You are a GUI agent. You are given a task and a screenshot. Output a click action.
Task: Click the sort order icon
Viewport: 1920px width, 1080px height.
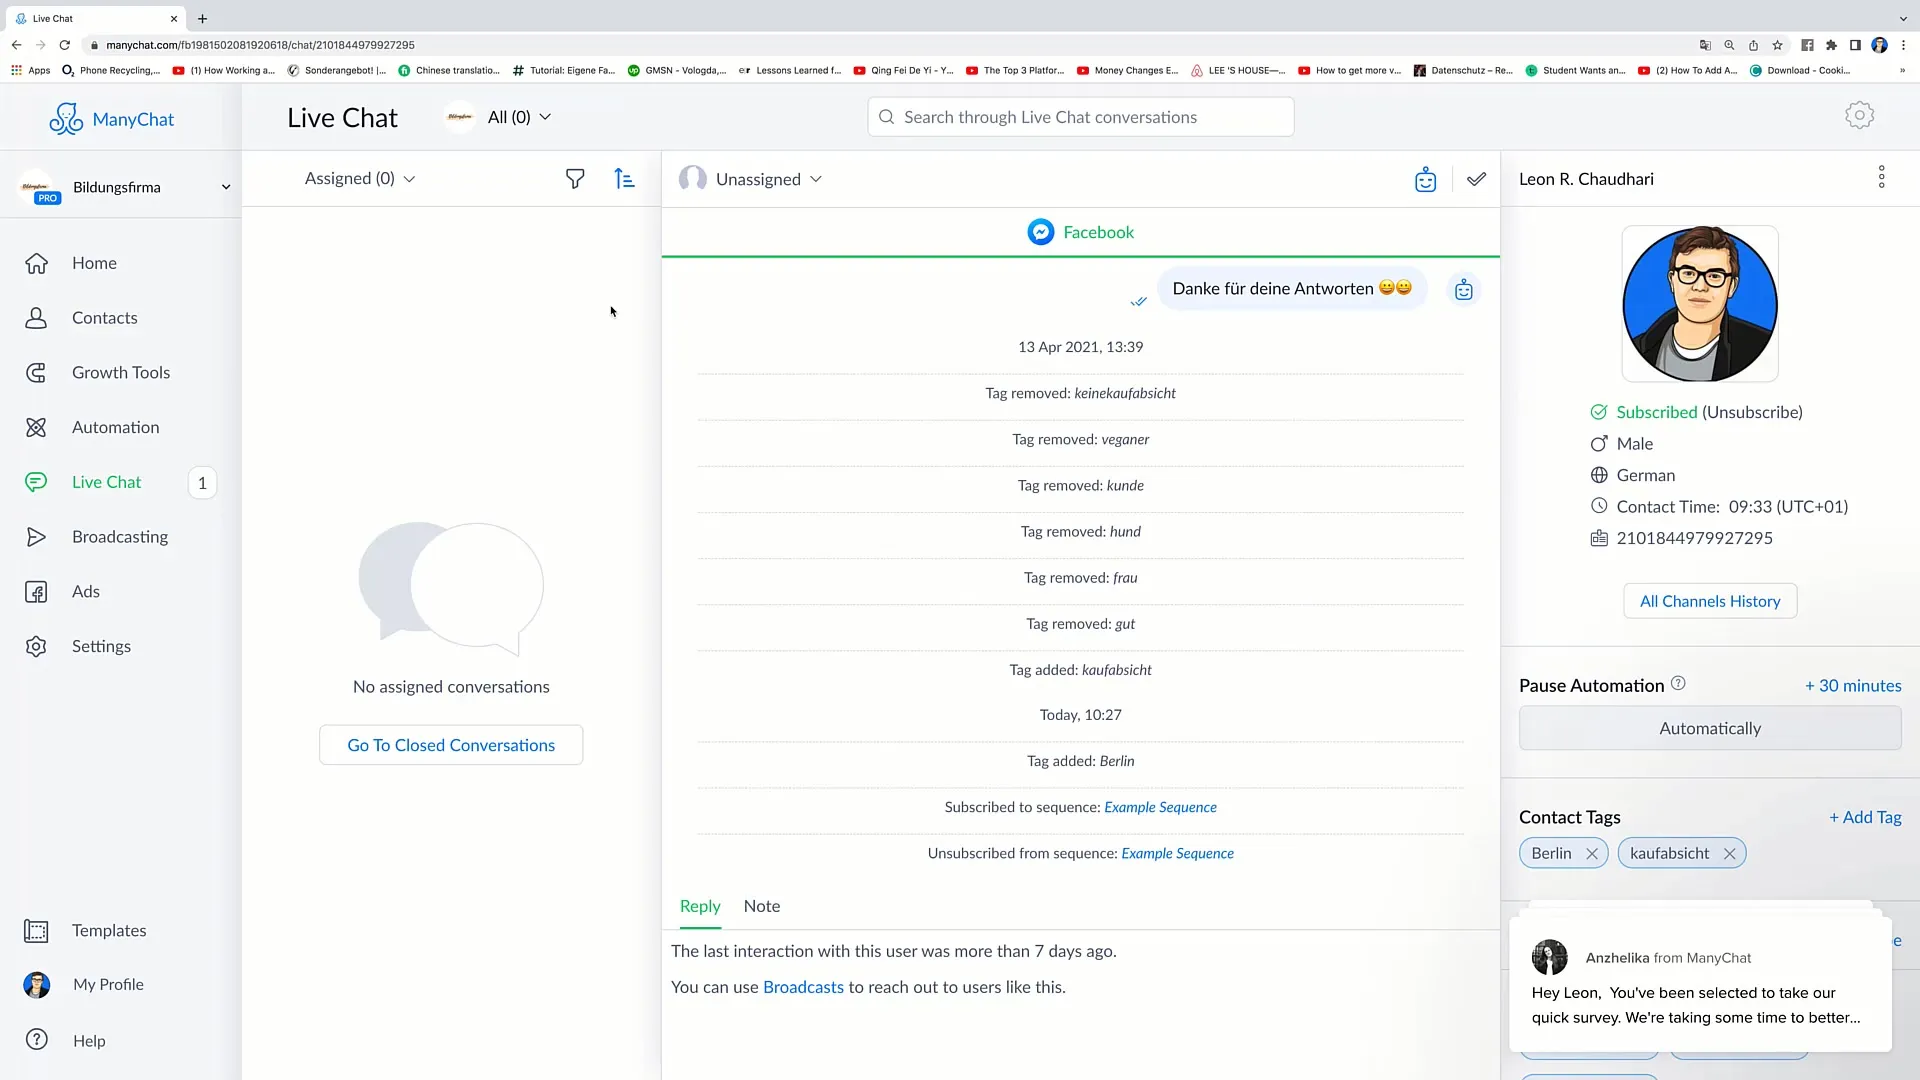click(x=624, y=177)
